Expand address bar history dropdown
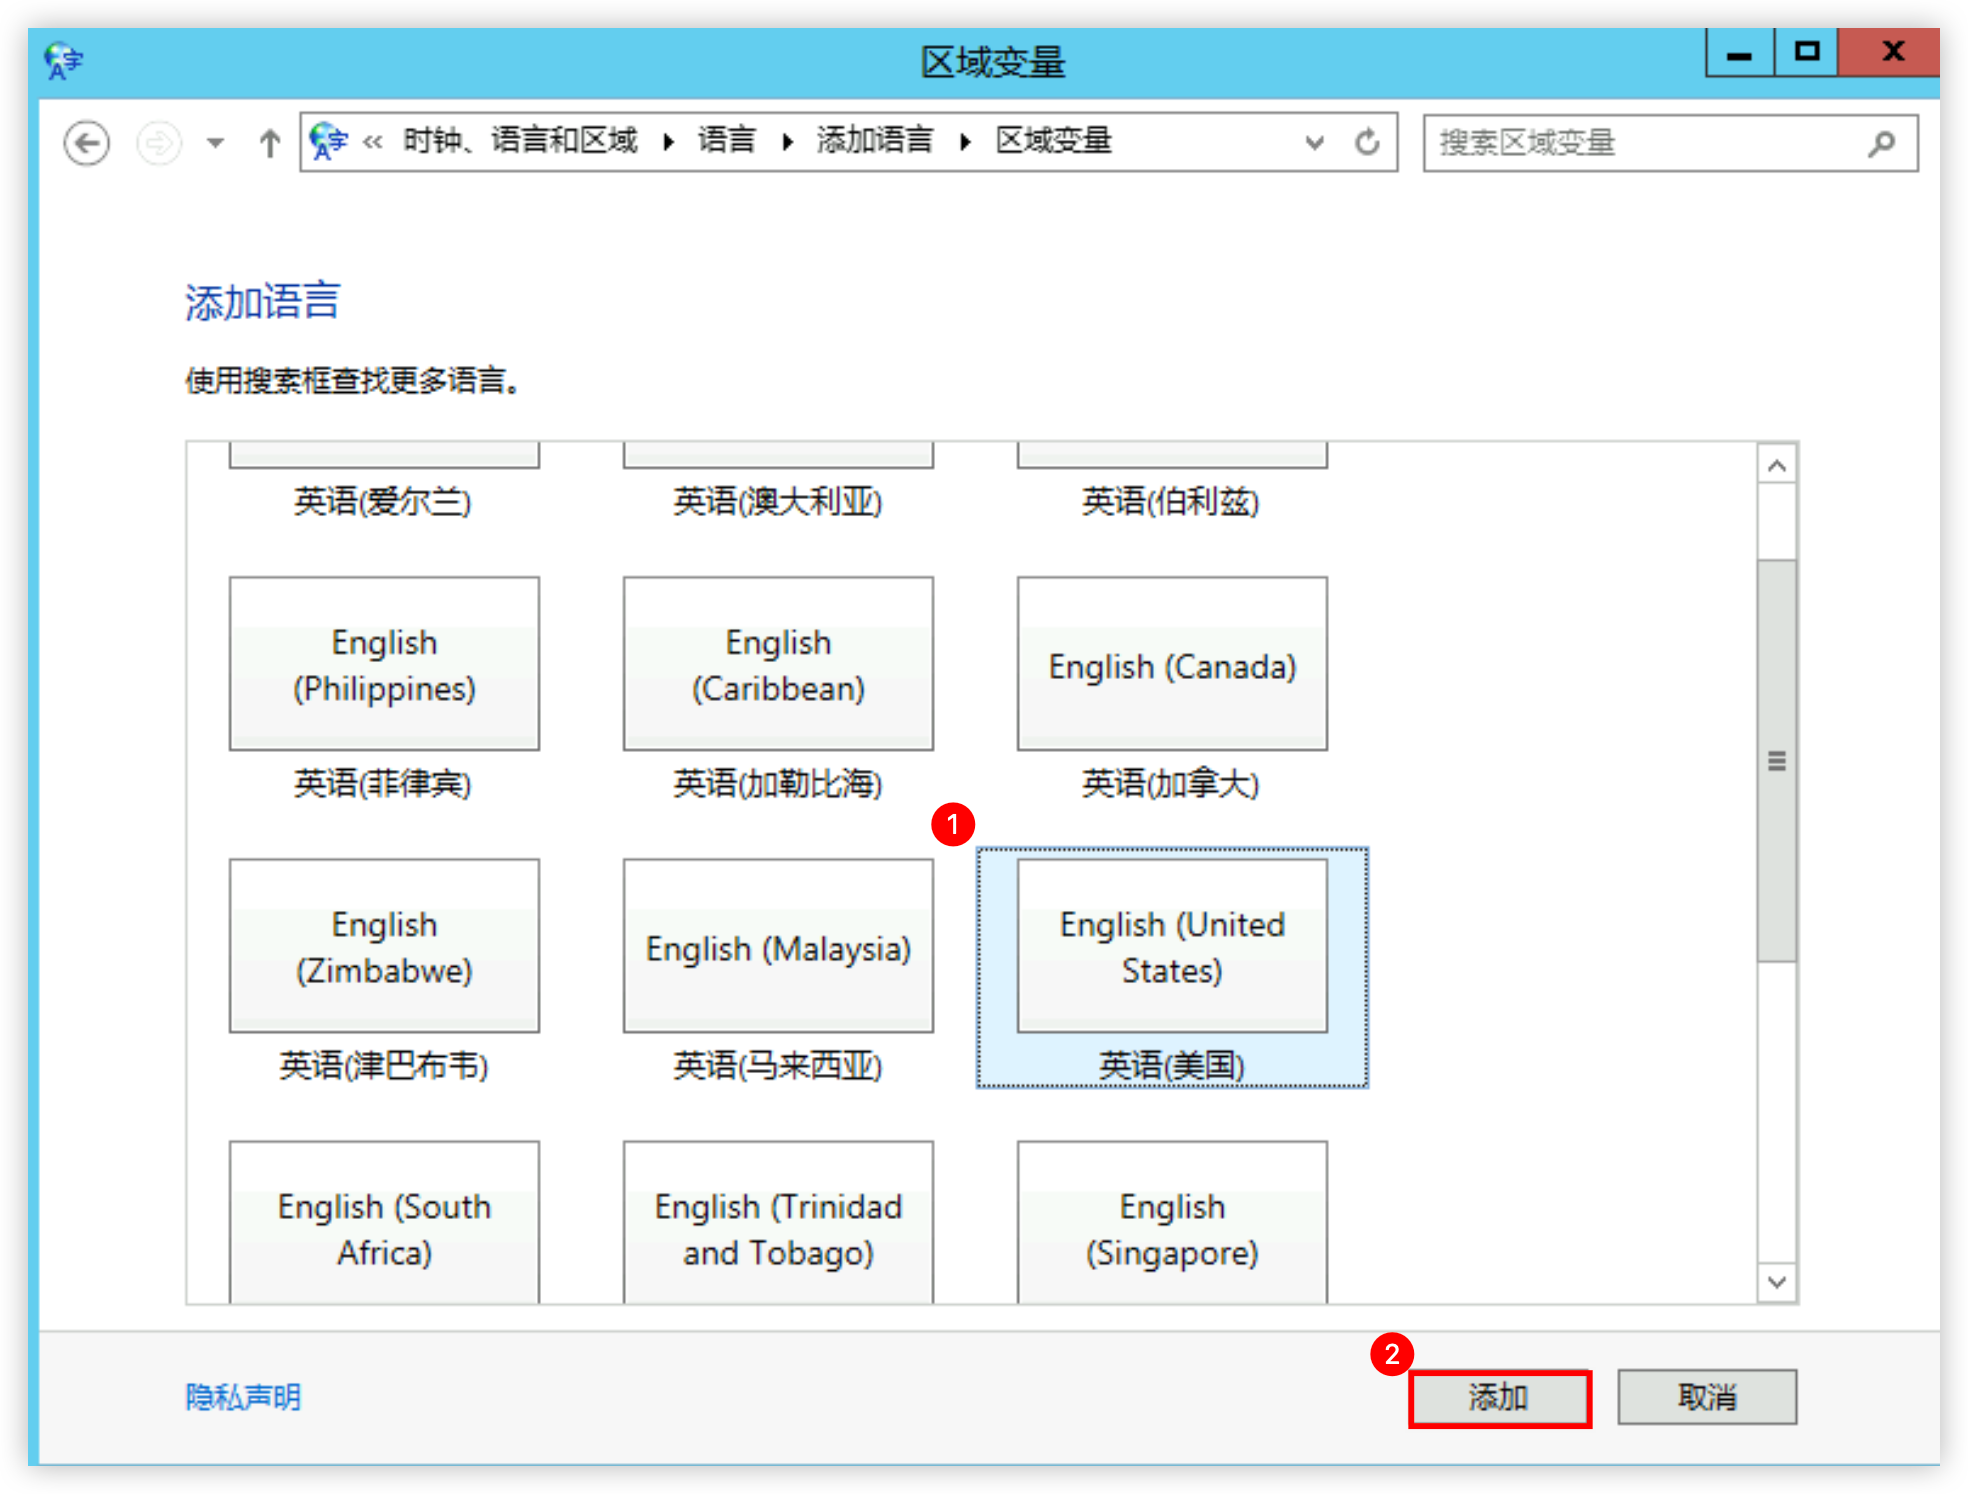 coord(1314,143)
